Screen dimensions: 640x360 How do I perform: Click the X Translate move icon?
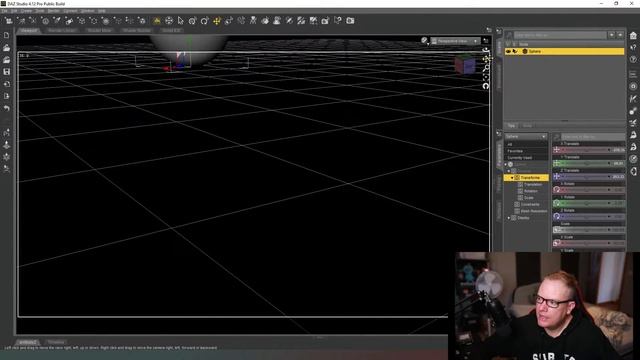click(x=557, y=150)
